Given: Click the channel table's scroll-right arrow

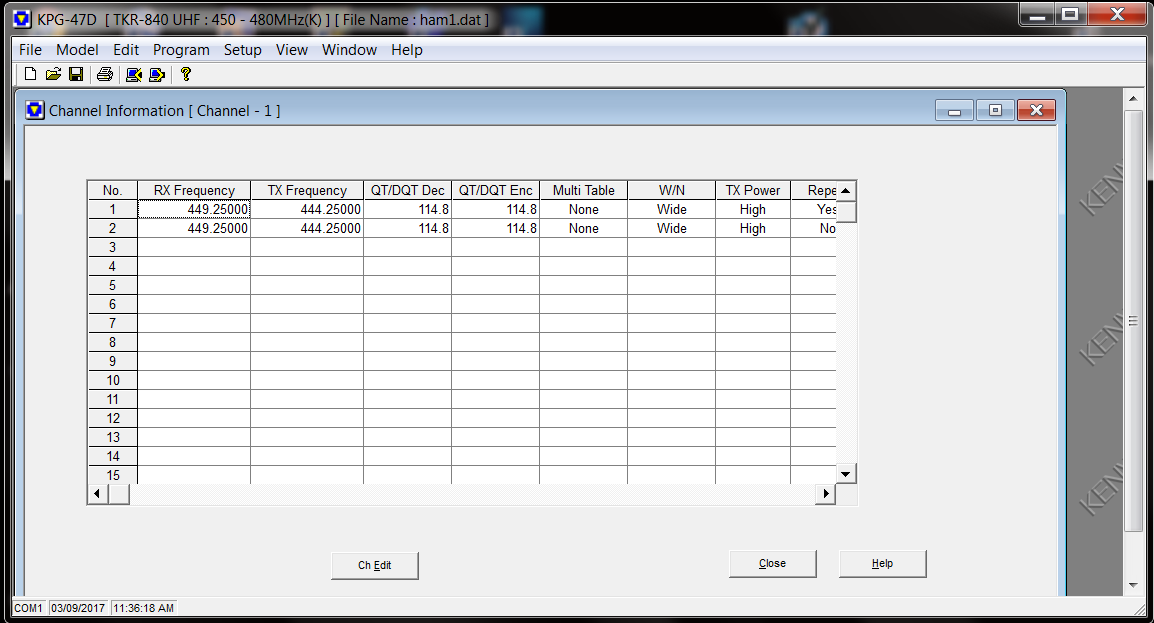Looking at the screenshot, I should click(826, 494).
